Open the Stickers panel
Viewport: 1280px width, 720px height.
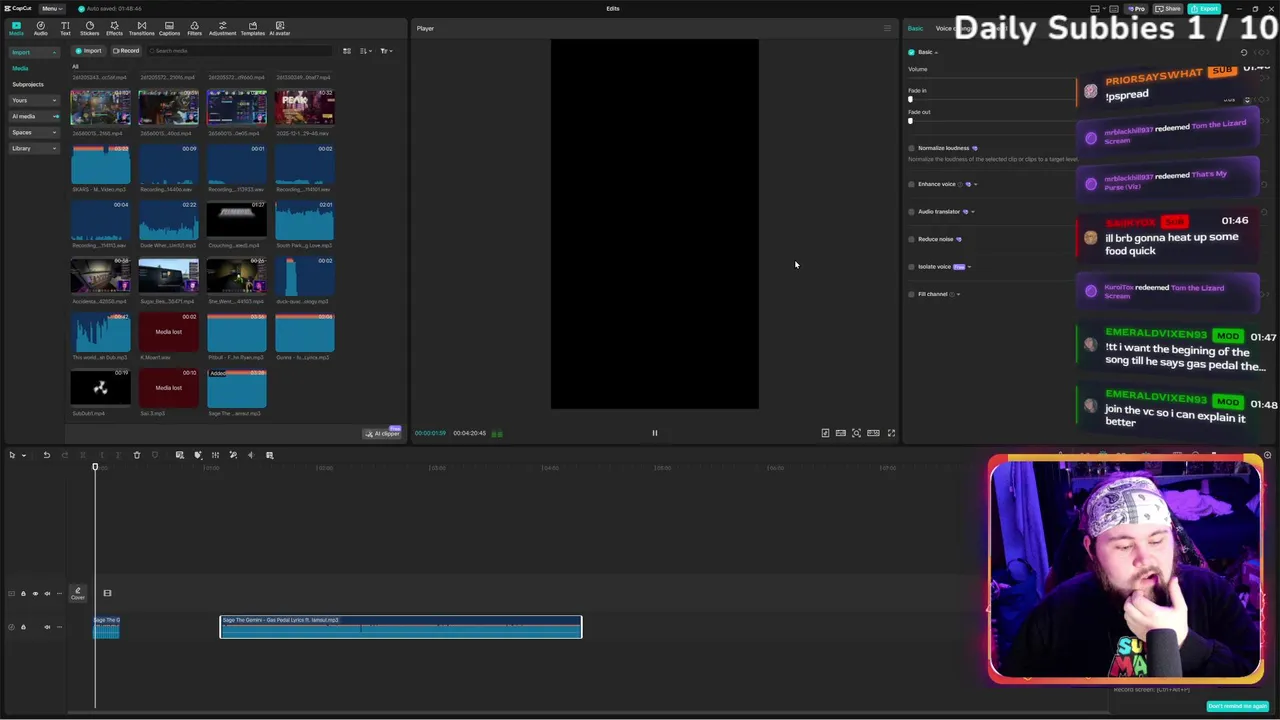coord(90,28)
